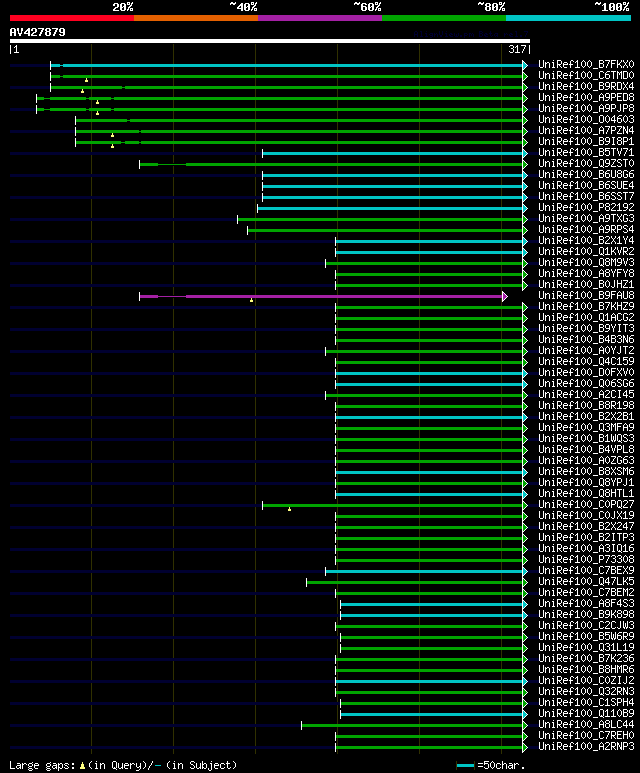
Task: Click the yellow gap marker under B9FAU8 bar
Action: [251, 300]
